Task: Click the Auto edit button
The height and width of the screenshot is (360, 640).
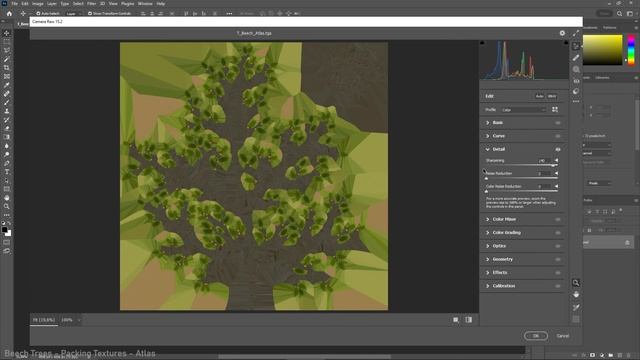Action: [x=540, y=96]
